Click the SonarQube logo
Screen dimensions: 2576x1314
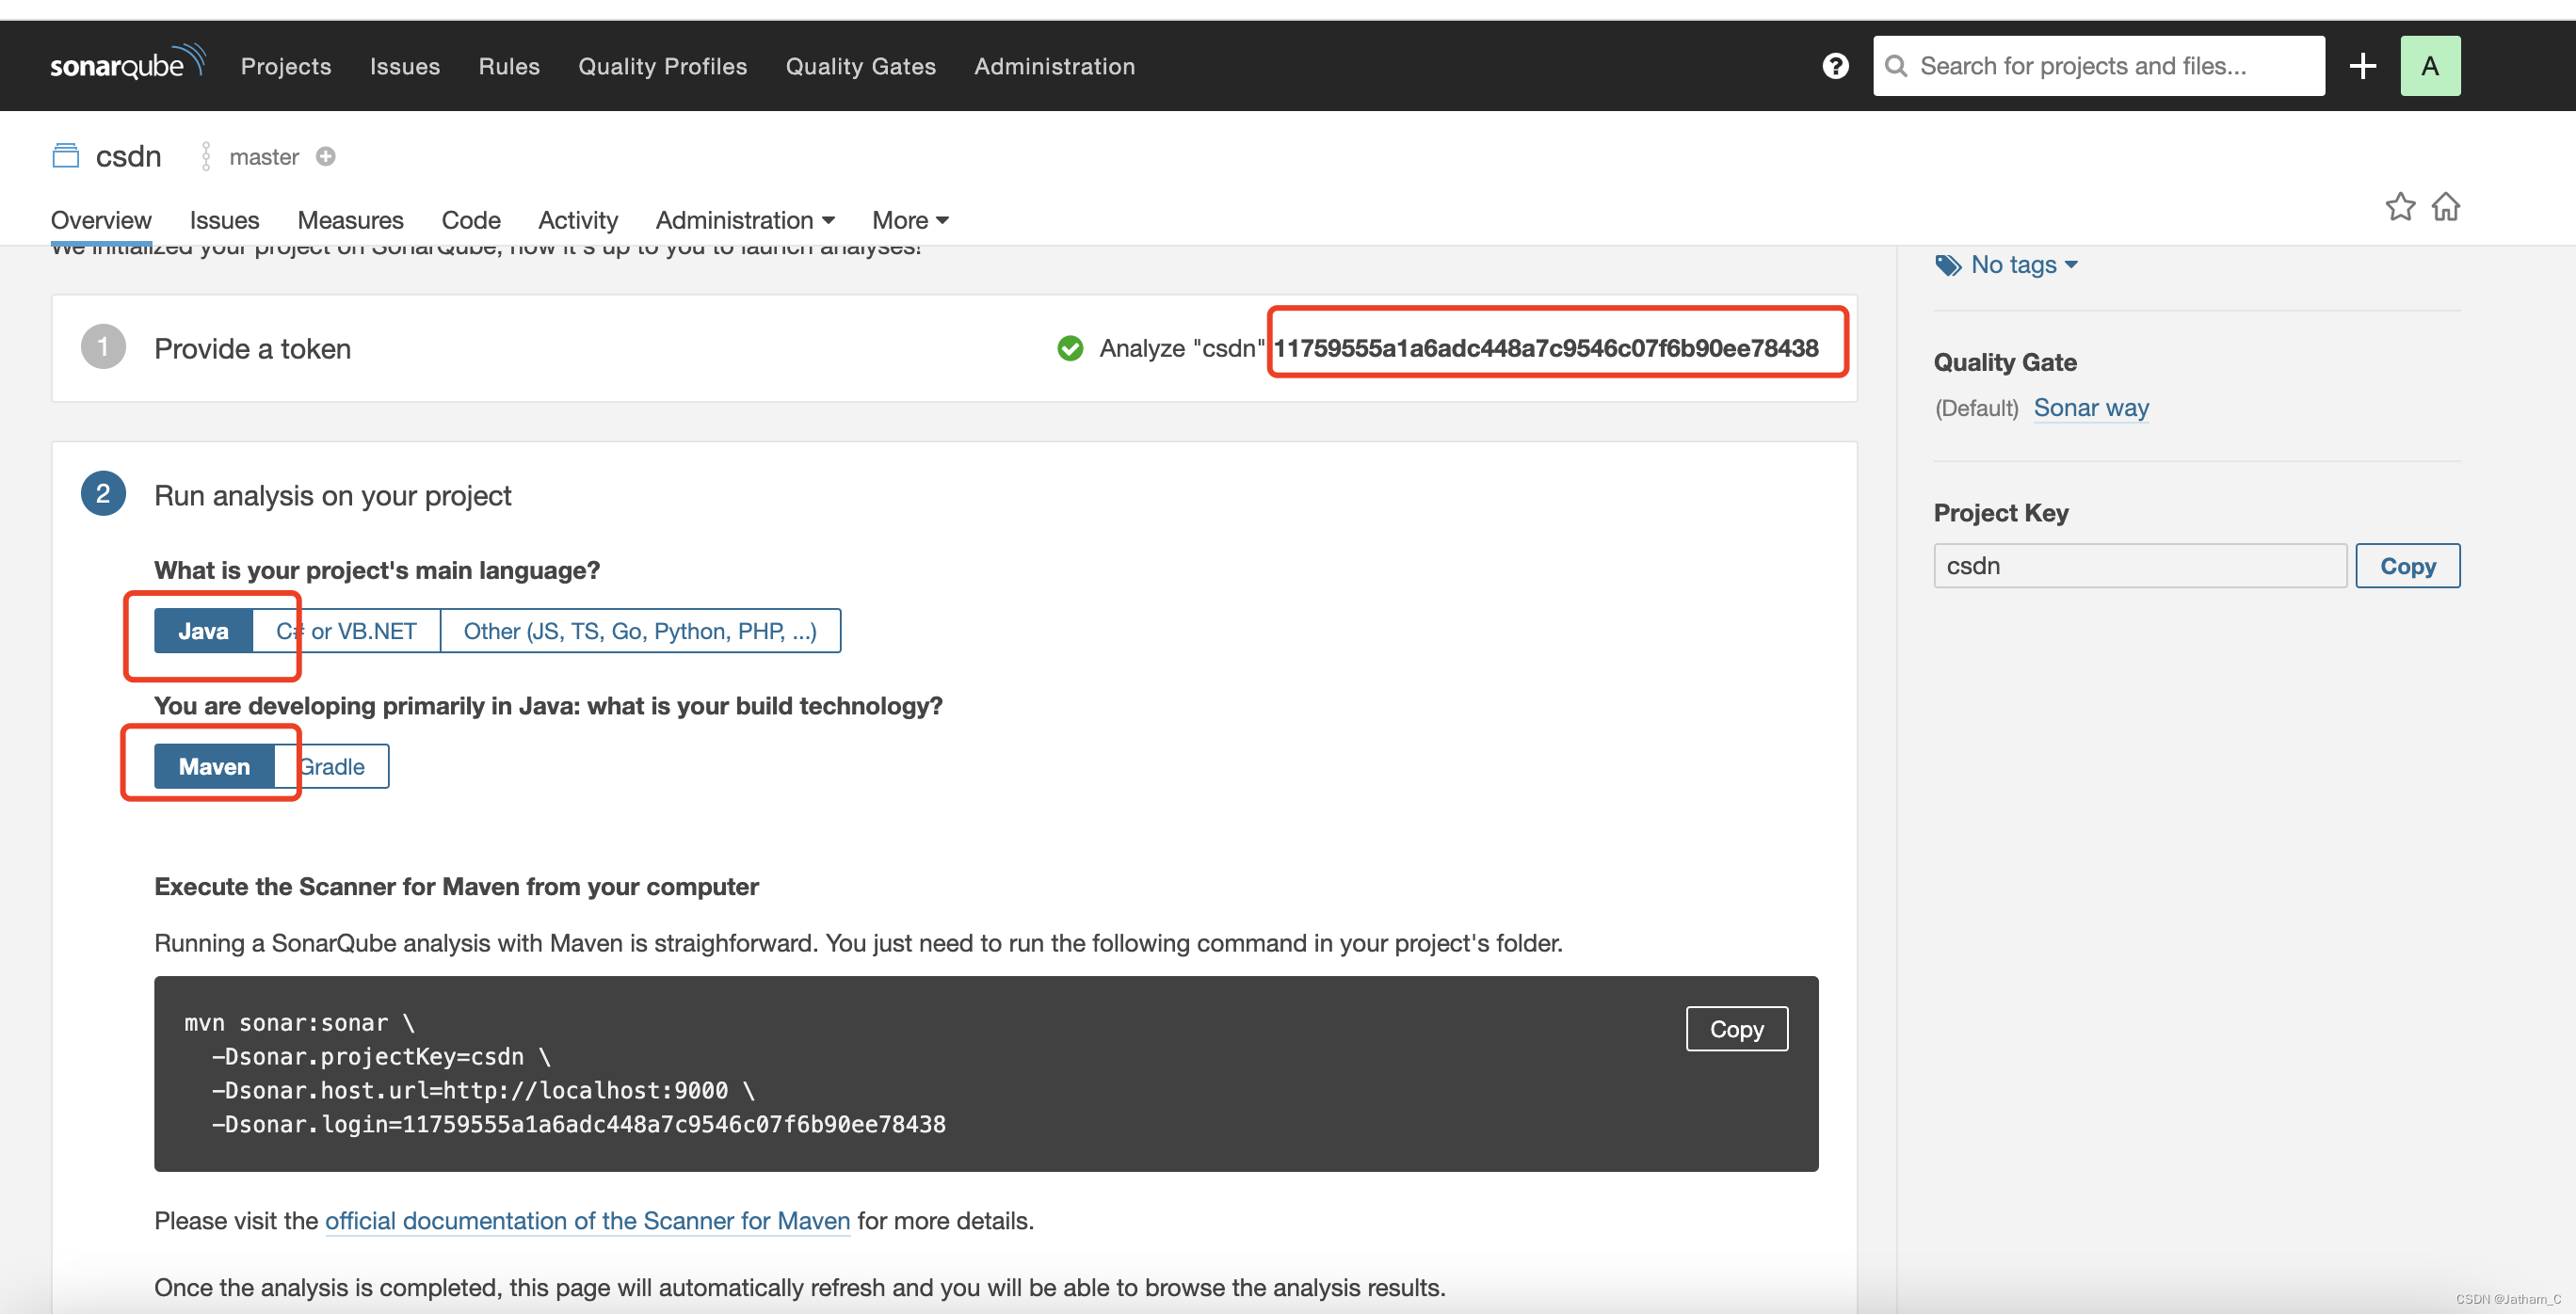point(127,65)
